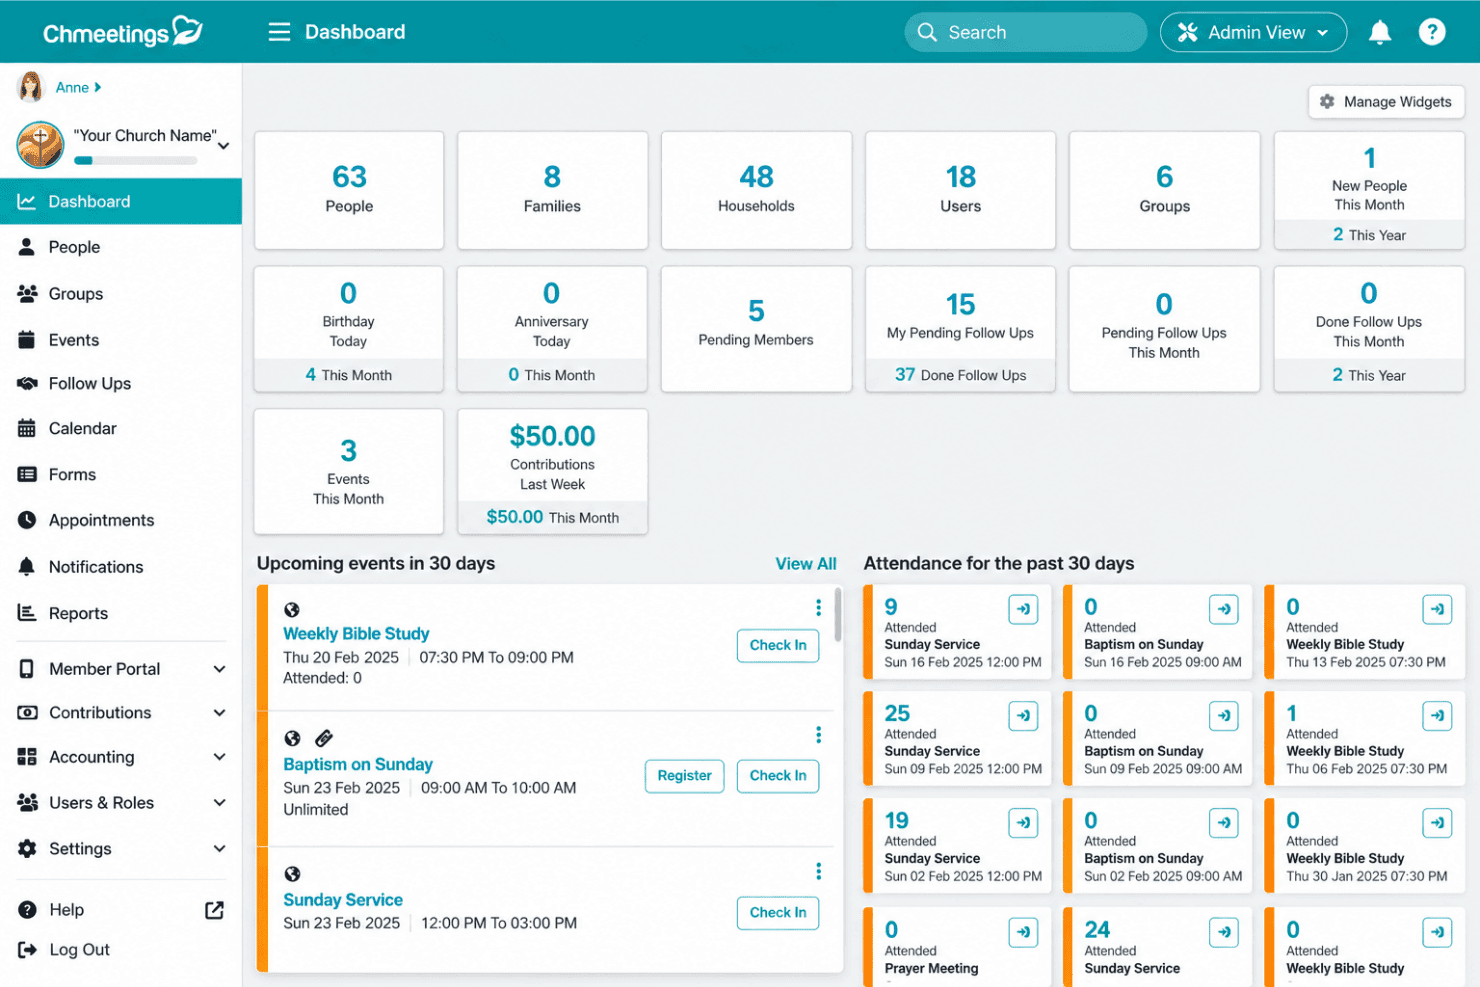This screenshot has height=987, width=1480.
Task: Expand the Settings submenu
Action: [x=219, y=849]
